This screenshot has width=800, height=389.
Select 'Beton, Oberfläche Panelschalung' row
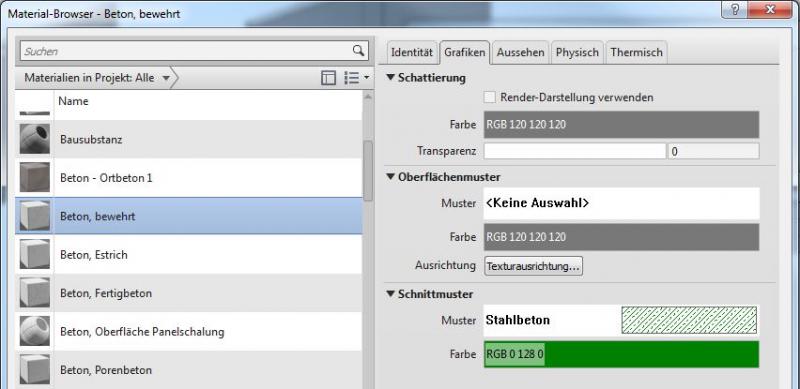(189, 331)
